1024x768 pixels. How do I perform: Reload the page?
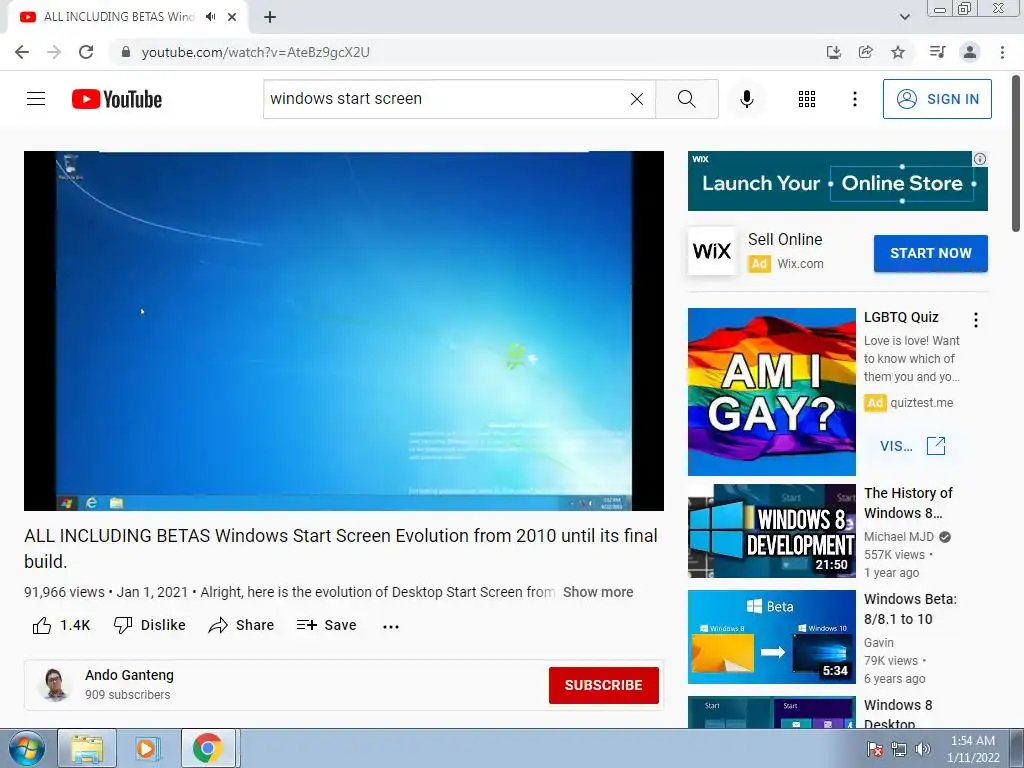pos(86,52)
